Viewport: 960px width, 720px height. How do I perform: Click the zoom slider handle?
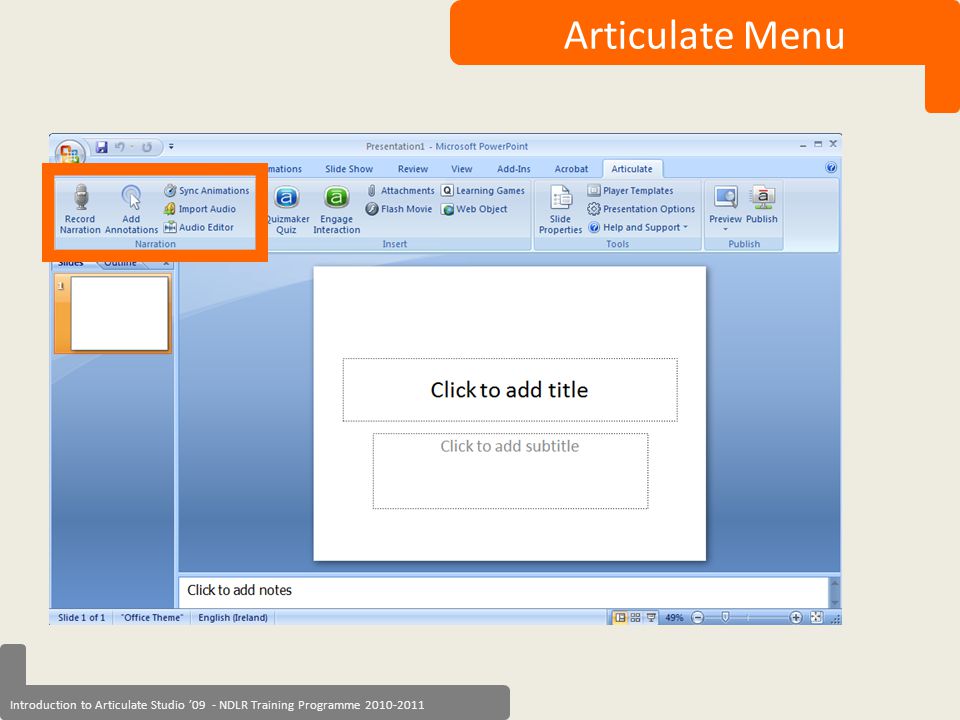[x=725, y=617]
